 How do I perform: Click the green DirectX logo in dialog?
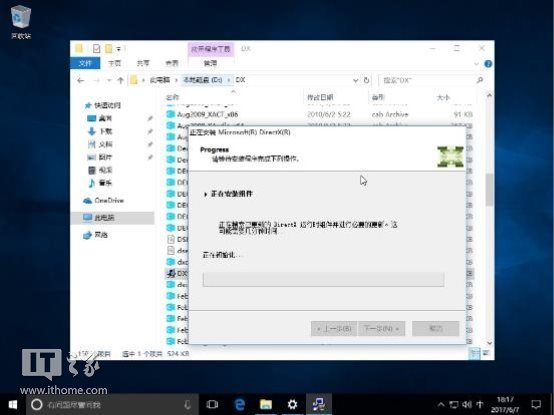point(450,156)
